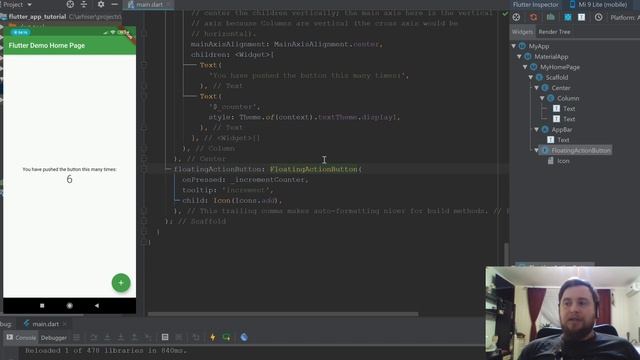The image size is (640, 360).
Task: Click the step out debug icon
Action: 134,337
